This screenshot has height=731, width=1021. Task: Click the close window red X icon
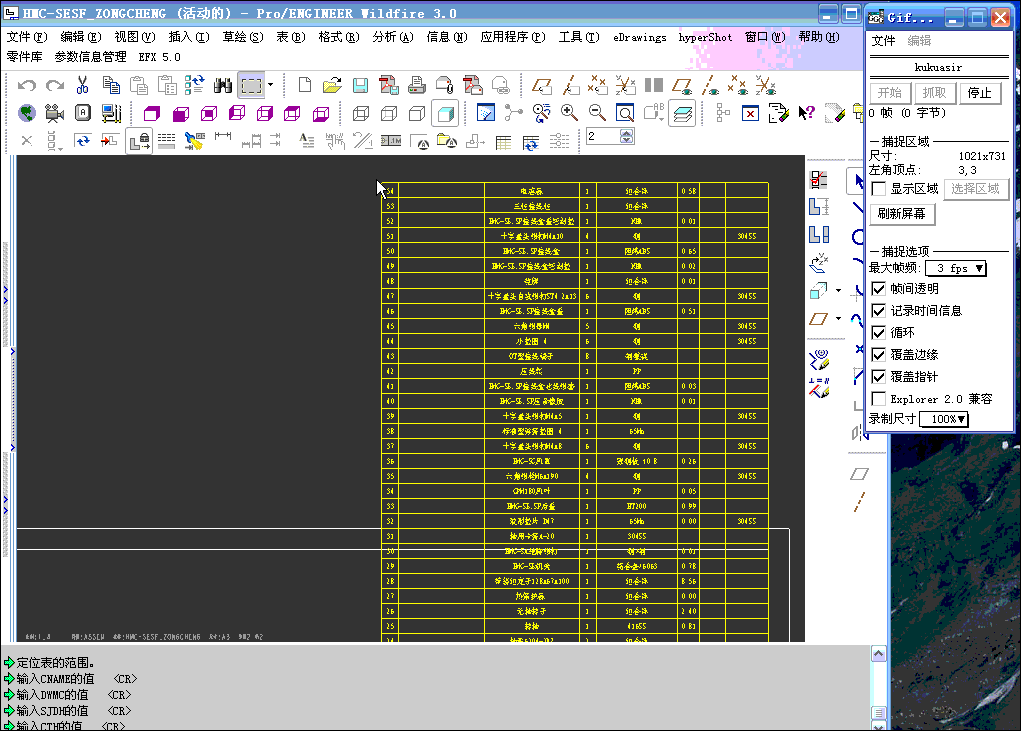coord(750,113)
